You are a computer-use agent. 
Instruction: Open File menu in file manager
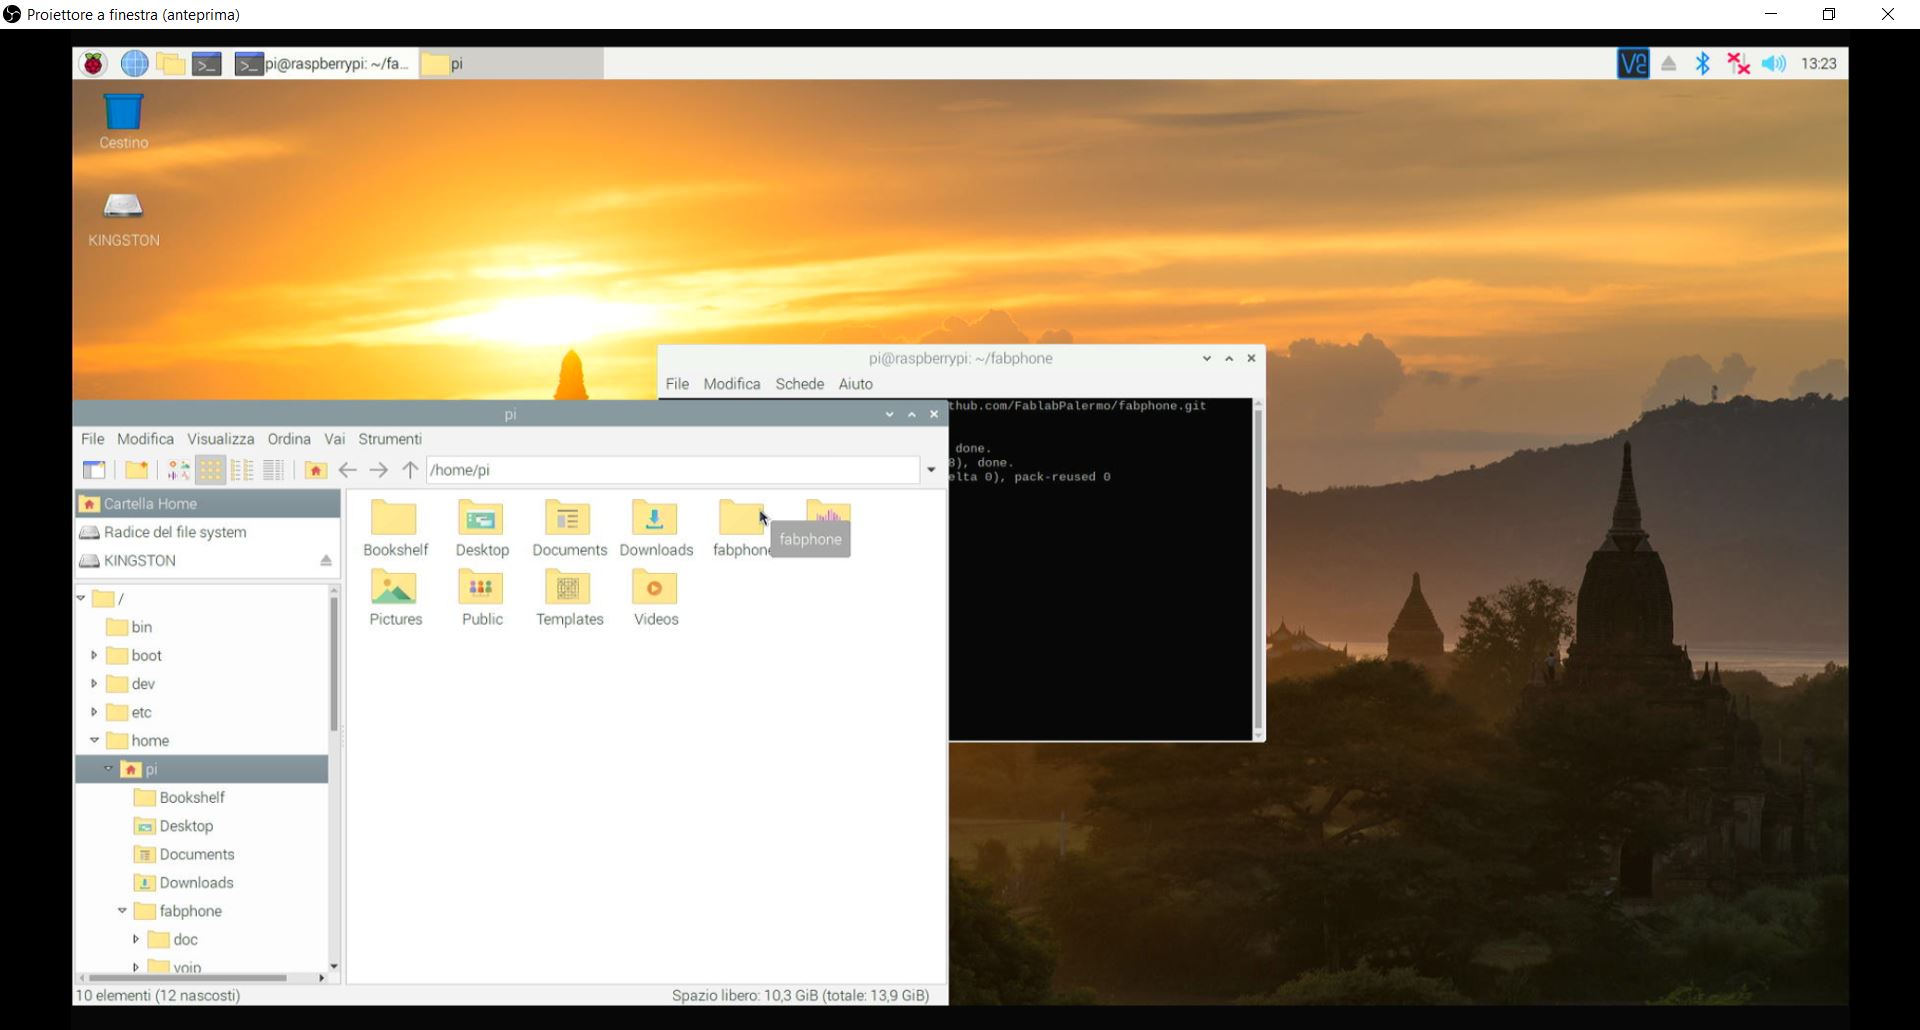(93, 439)
